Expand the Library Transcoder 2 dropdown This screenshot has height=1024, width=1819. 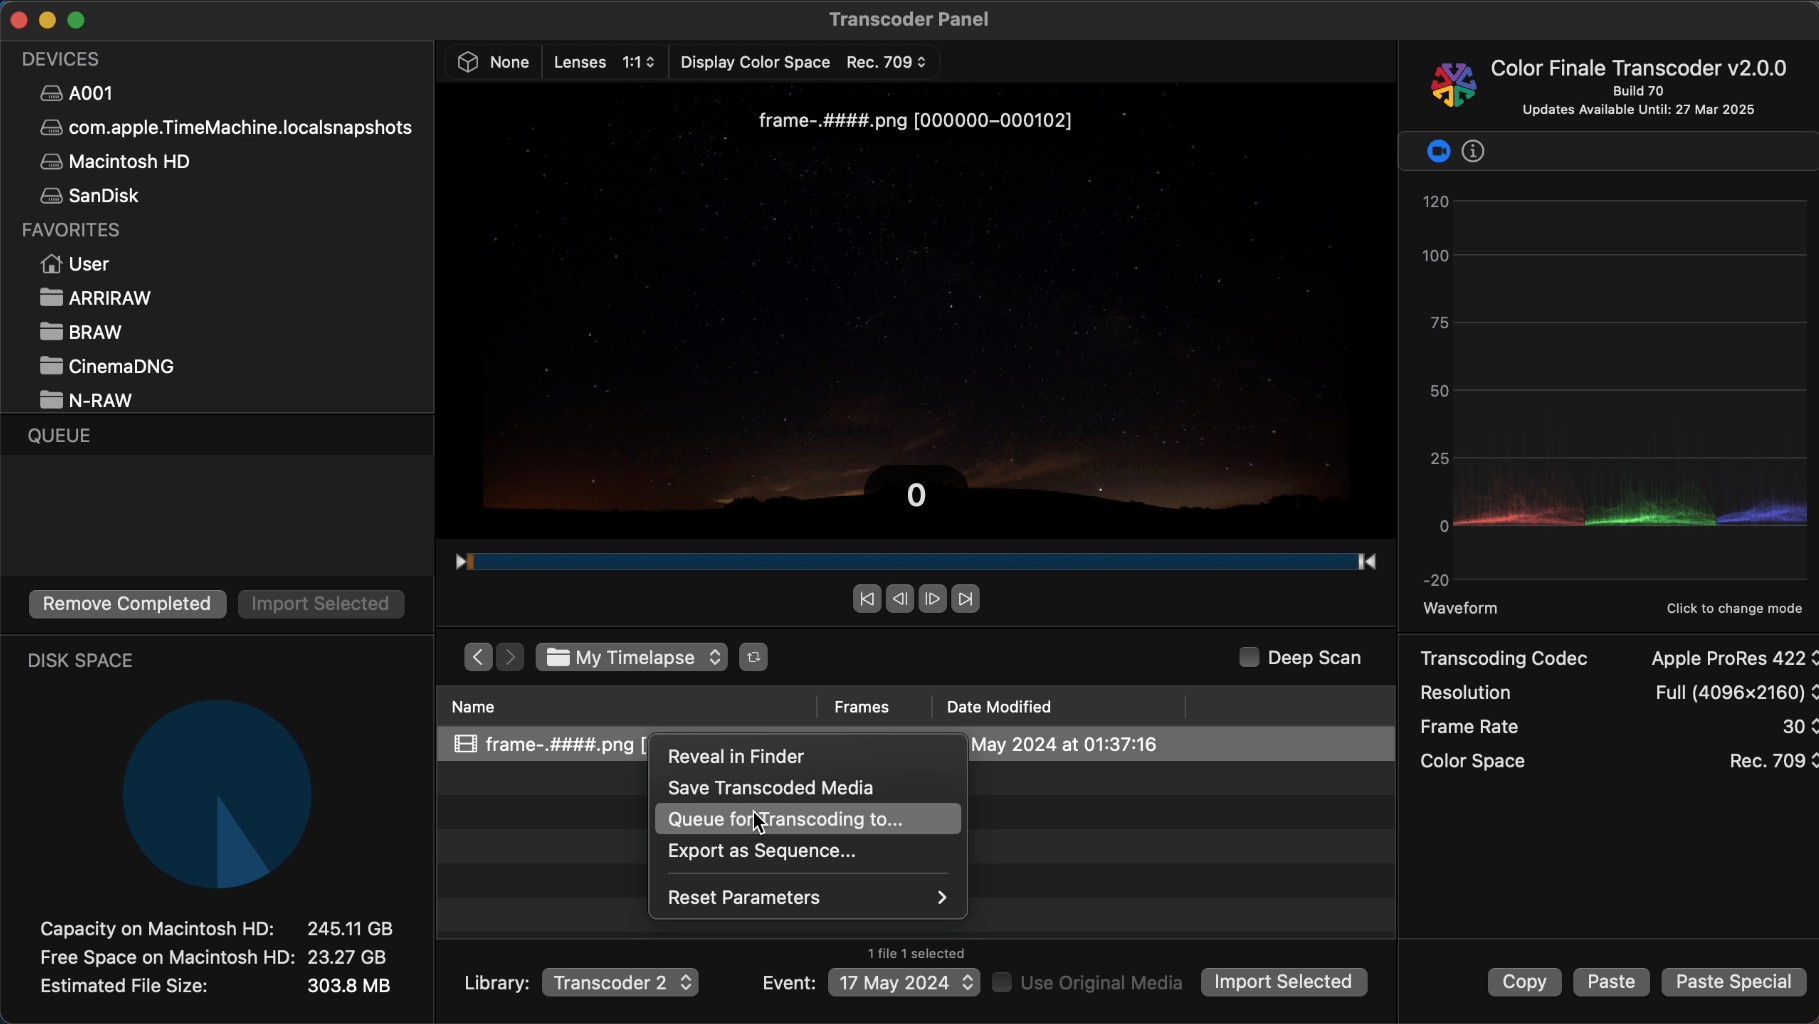620,983
